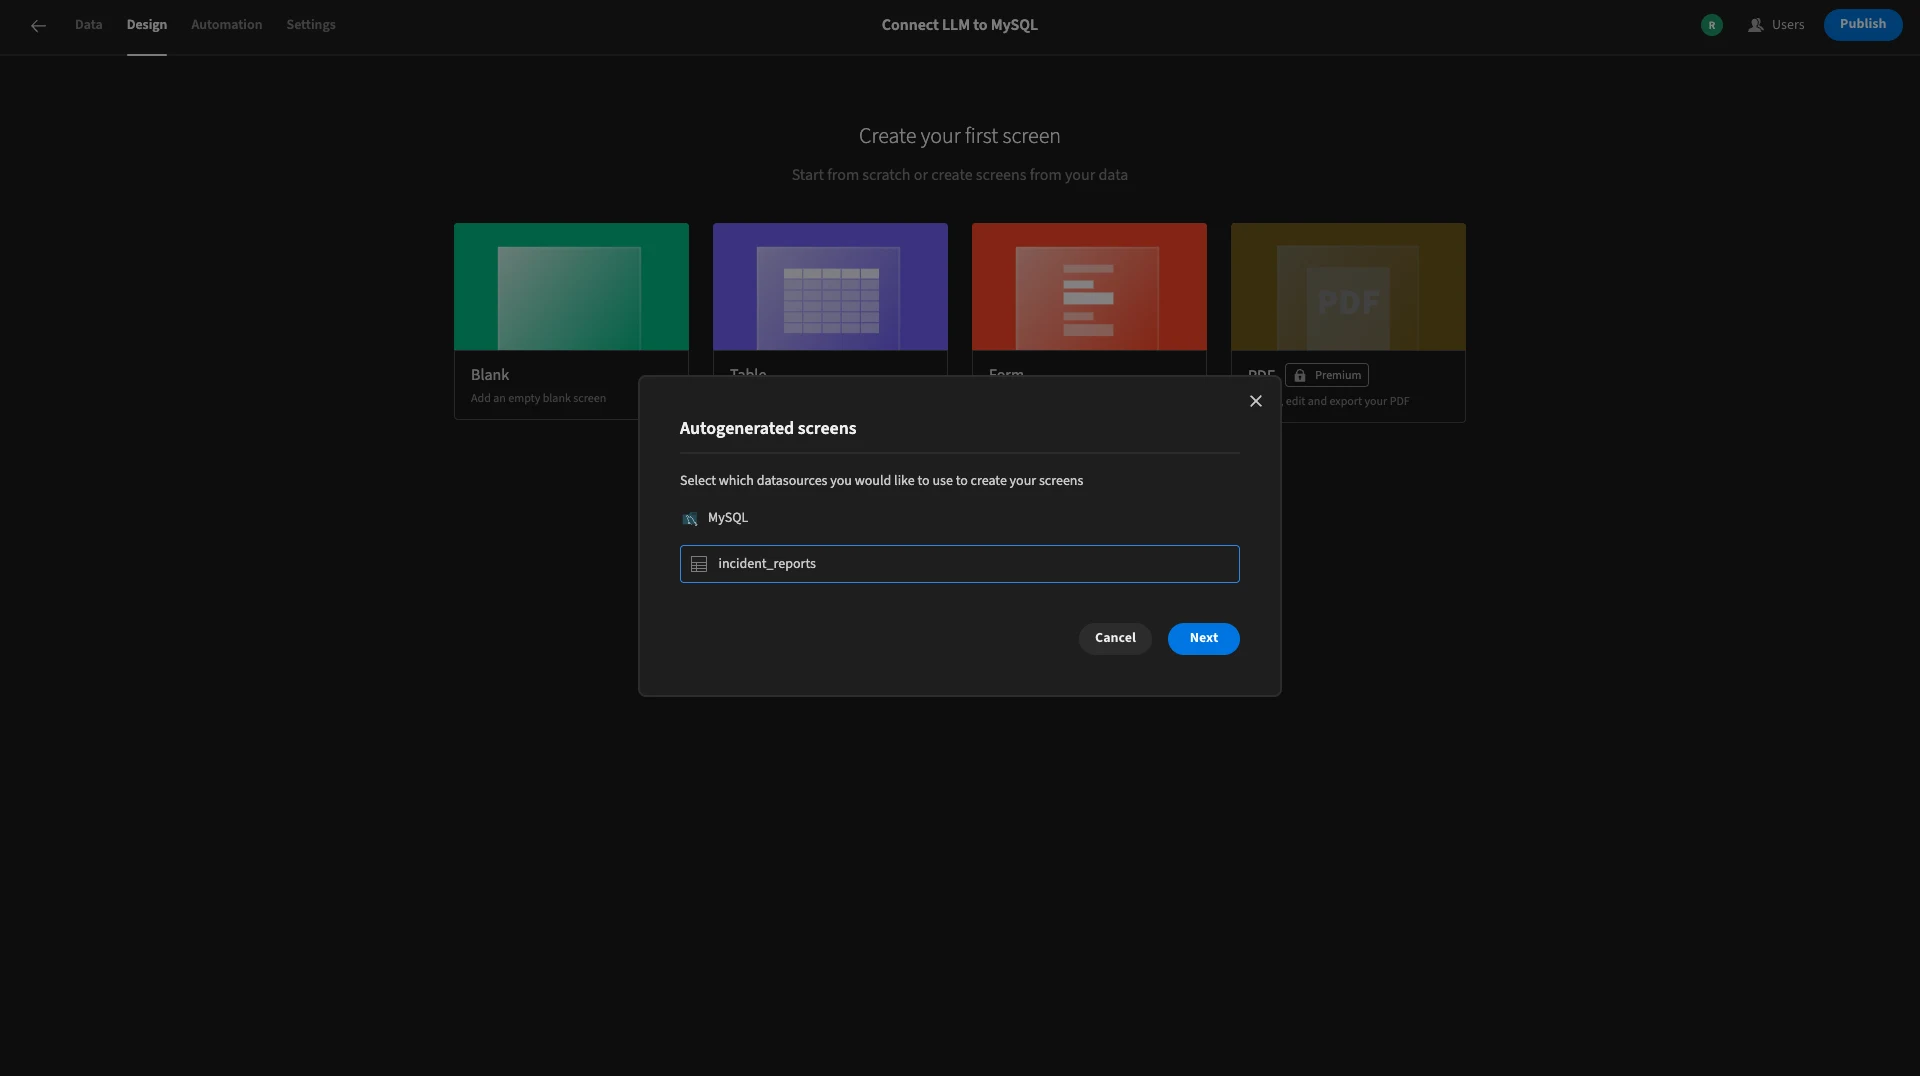This screenshot has width=1920, height=1076.
Task: Click the Cancel button in dialog
Action: click(1115, 638)
